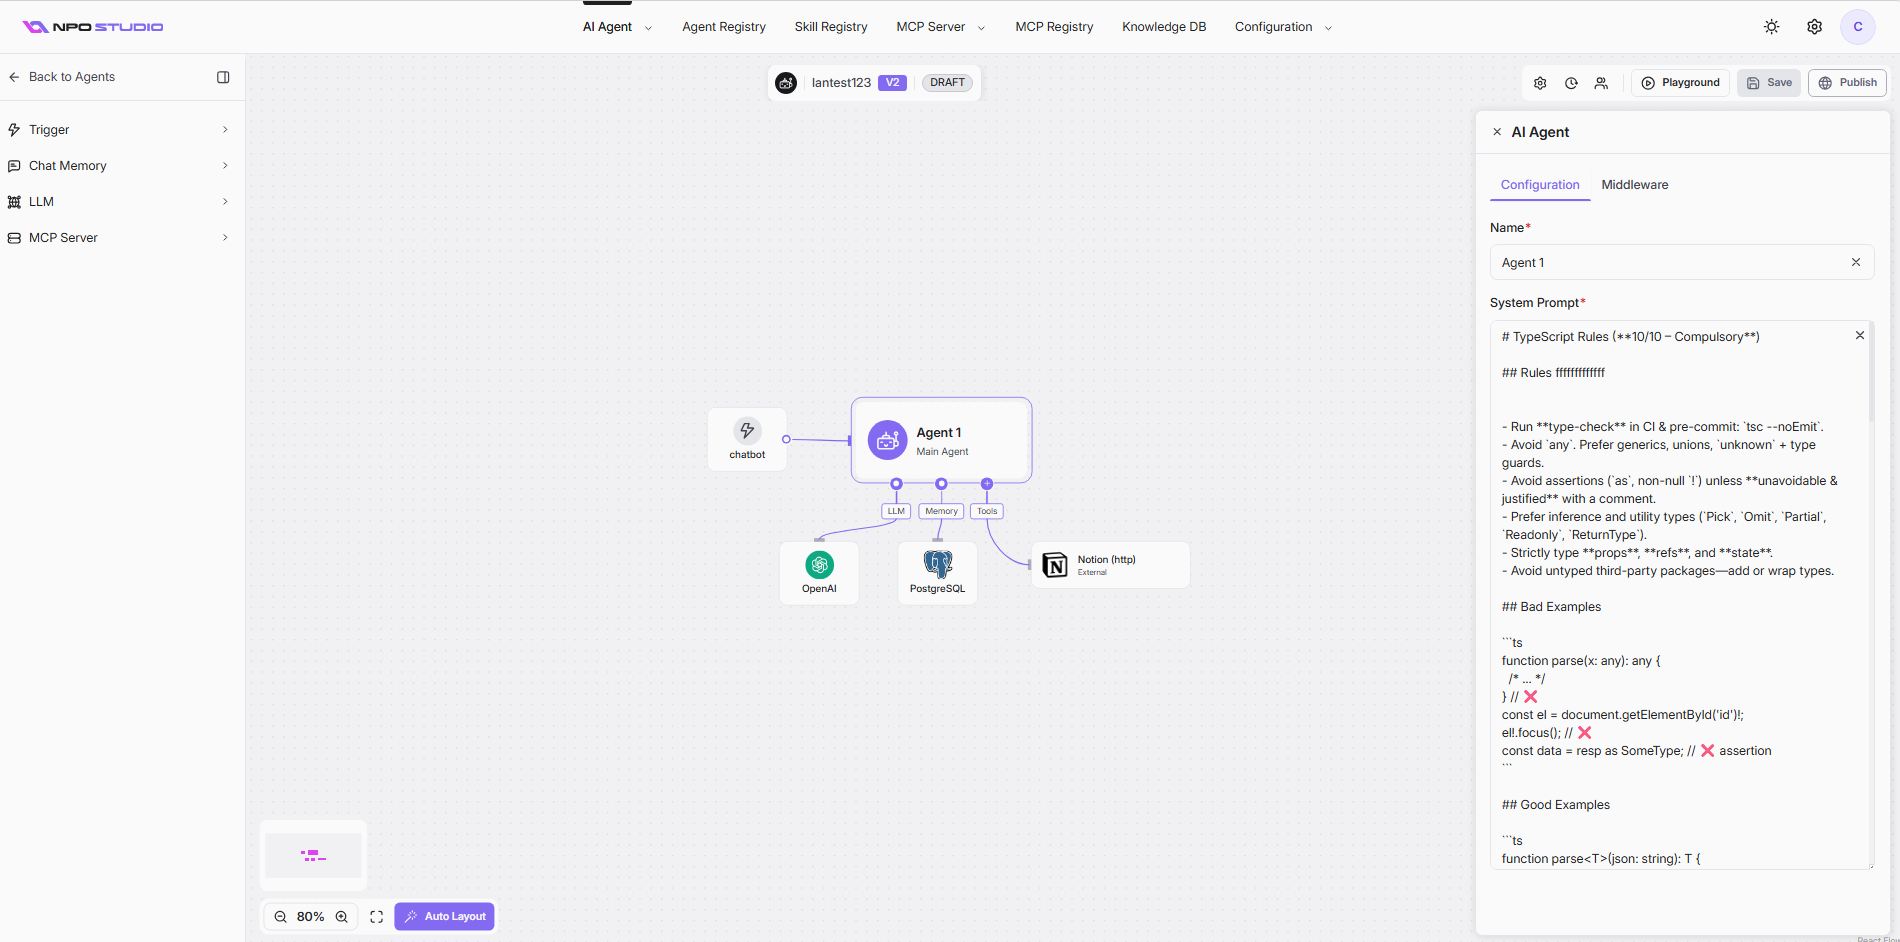The width and height of the screenshot is (1900, 942).
Task: Open the settings gear in top navigation
Action: coord(1814,27)
